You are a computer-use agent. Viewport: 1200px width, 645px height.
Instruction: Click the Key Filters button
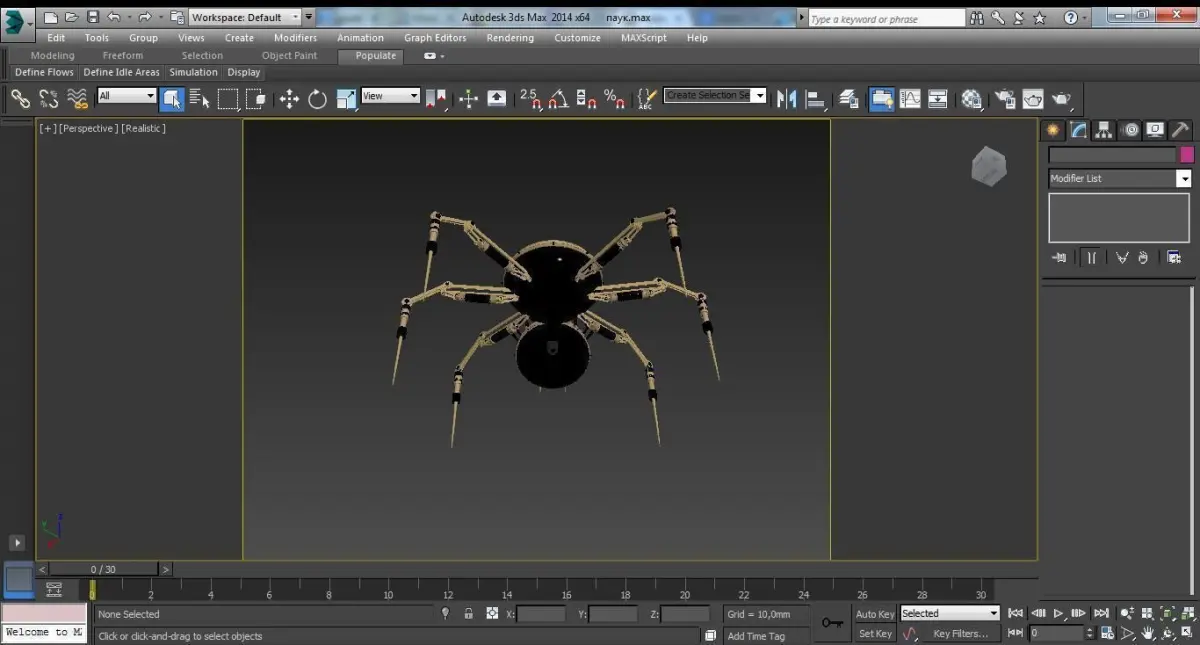click(x=960, y=634)
